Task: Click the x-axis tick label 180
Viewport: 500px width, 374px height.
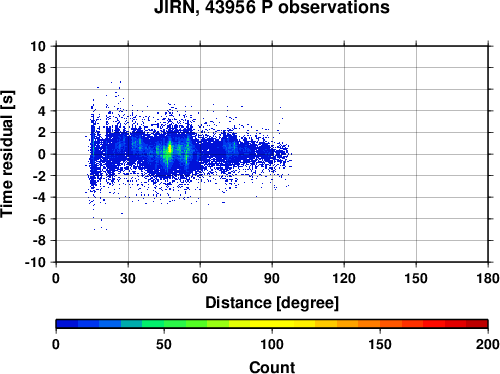Action: [488, 278]
